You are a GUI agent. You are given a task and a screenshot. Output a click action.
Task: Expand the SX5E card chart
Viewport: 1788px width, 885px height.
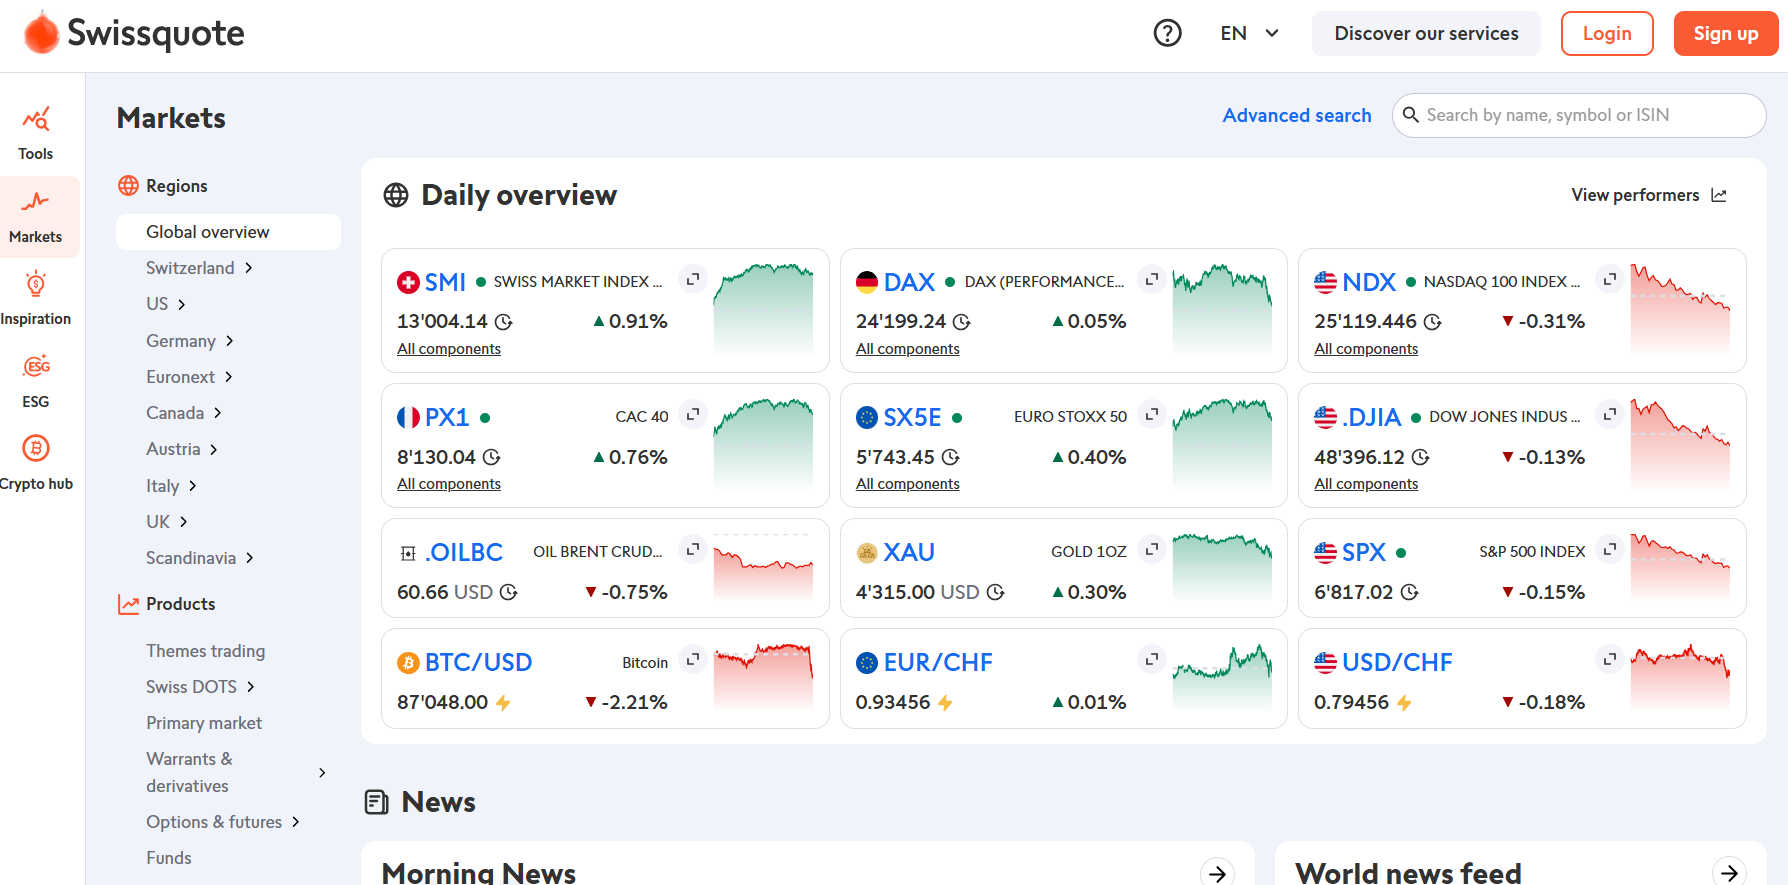coord(1152,414)
